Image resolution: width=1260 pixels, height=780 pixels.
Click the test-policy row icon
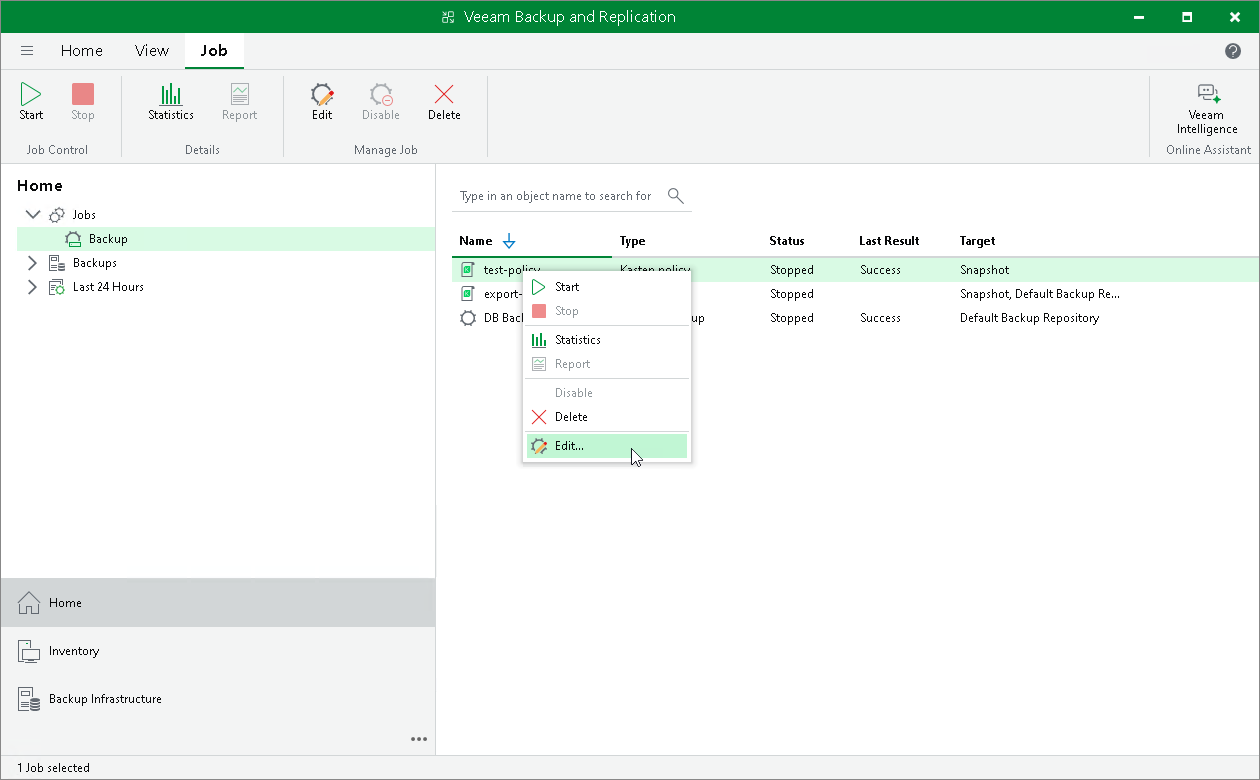coord(468,270)
